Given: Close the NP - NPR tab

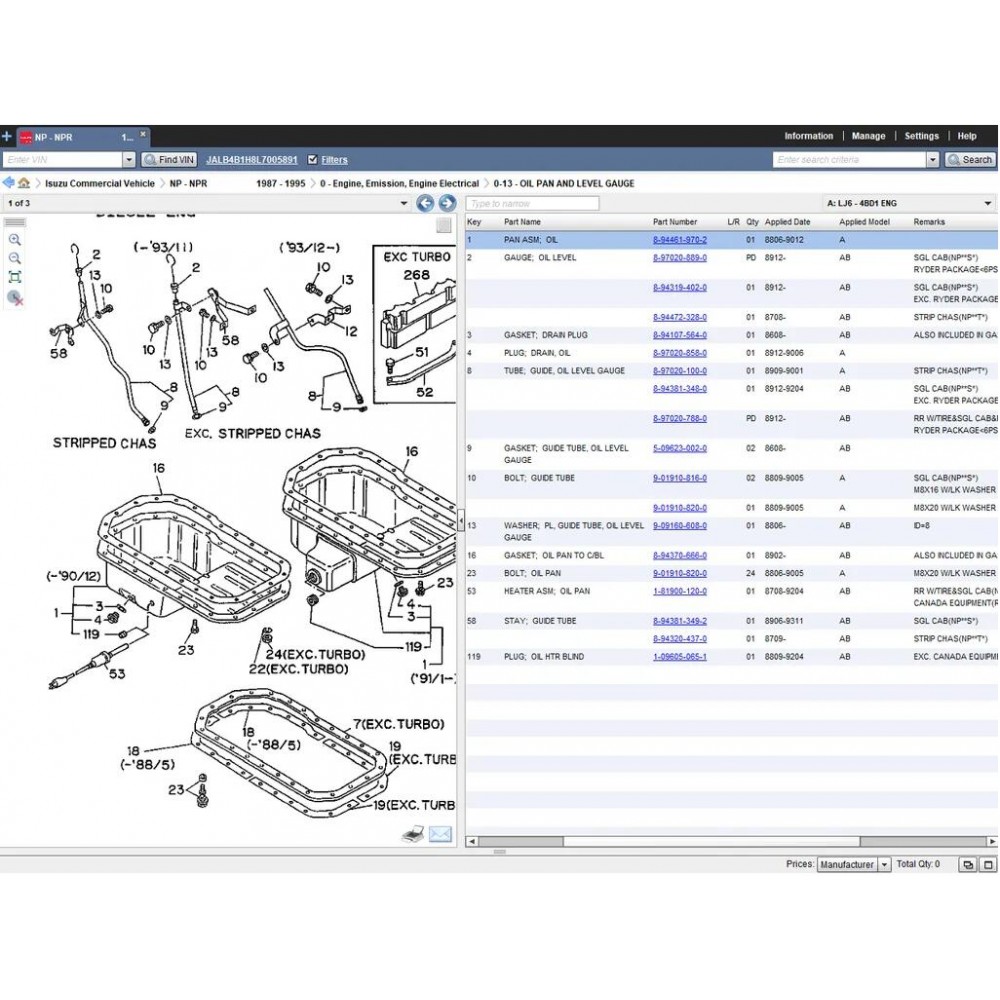Looking at the screenshot, I should pyautogui.click(x=142, y=133).
